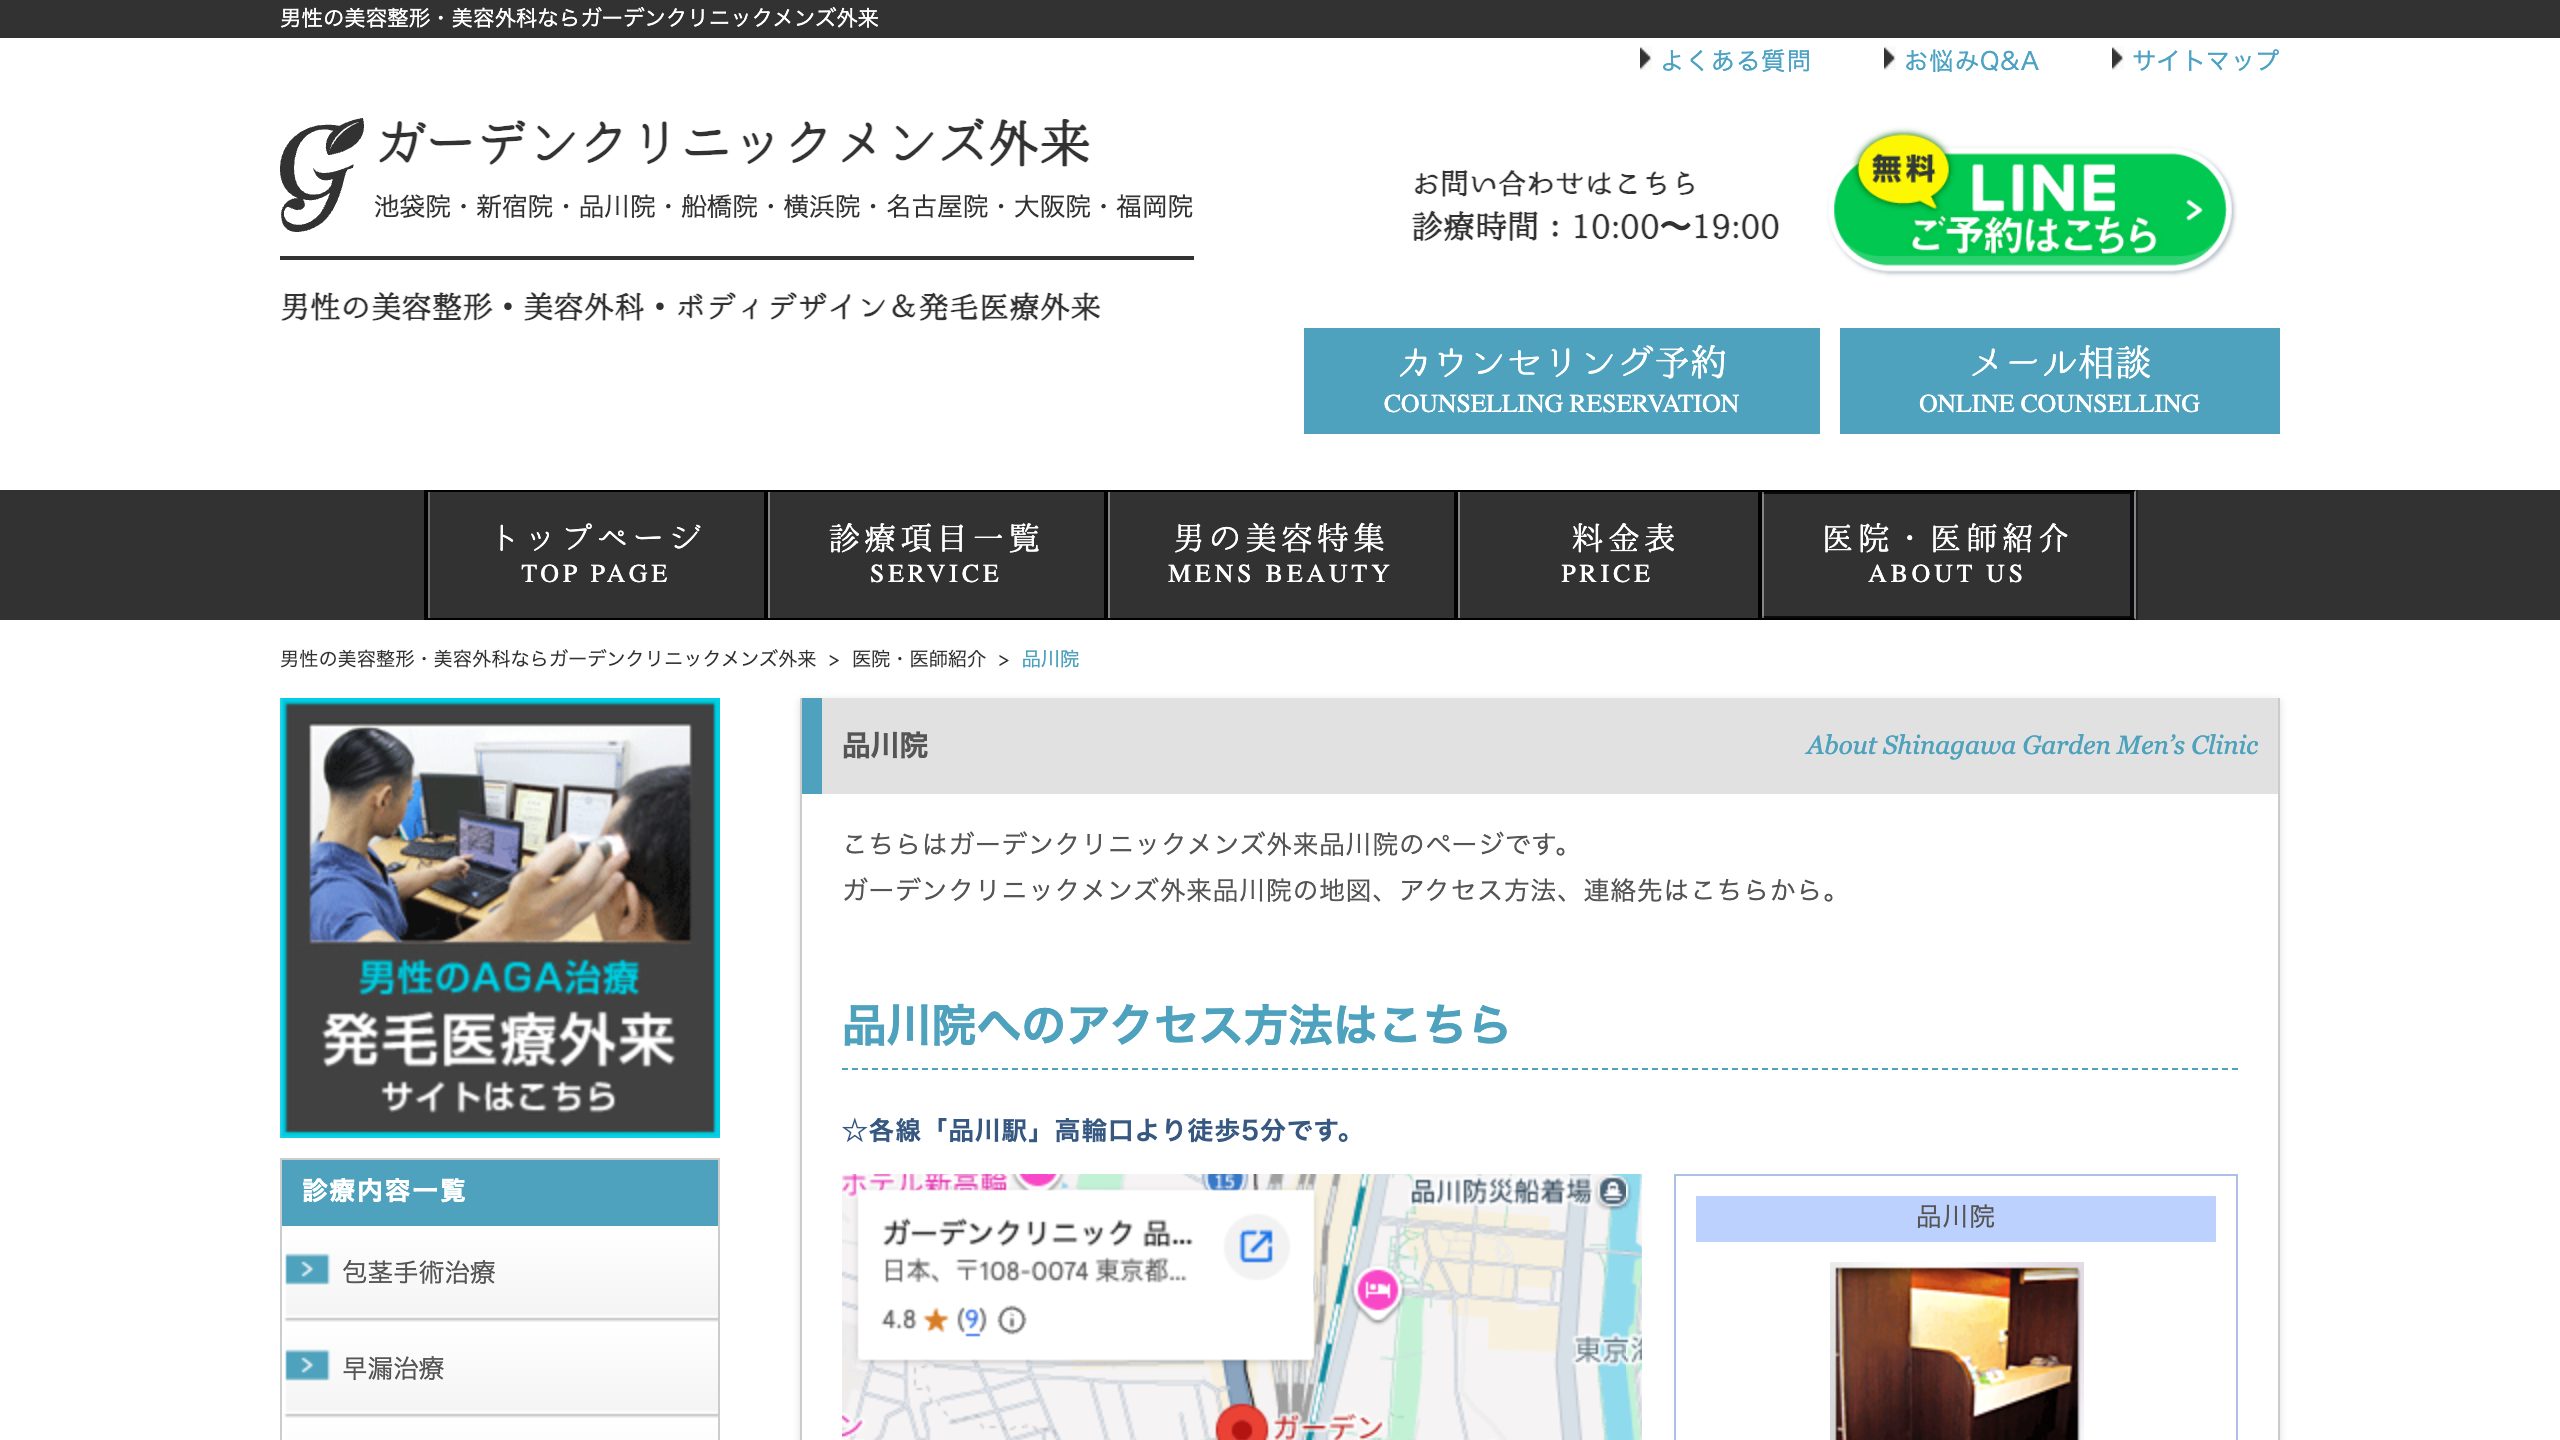
Task: Click メール相談 online counselling button
Action: pyautogui.click(x=2059, y=381)
